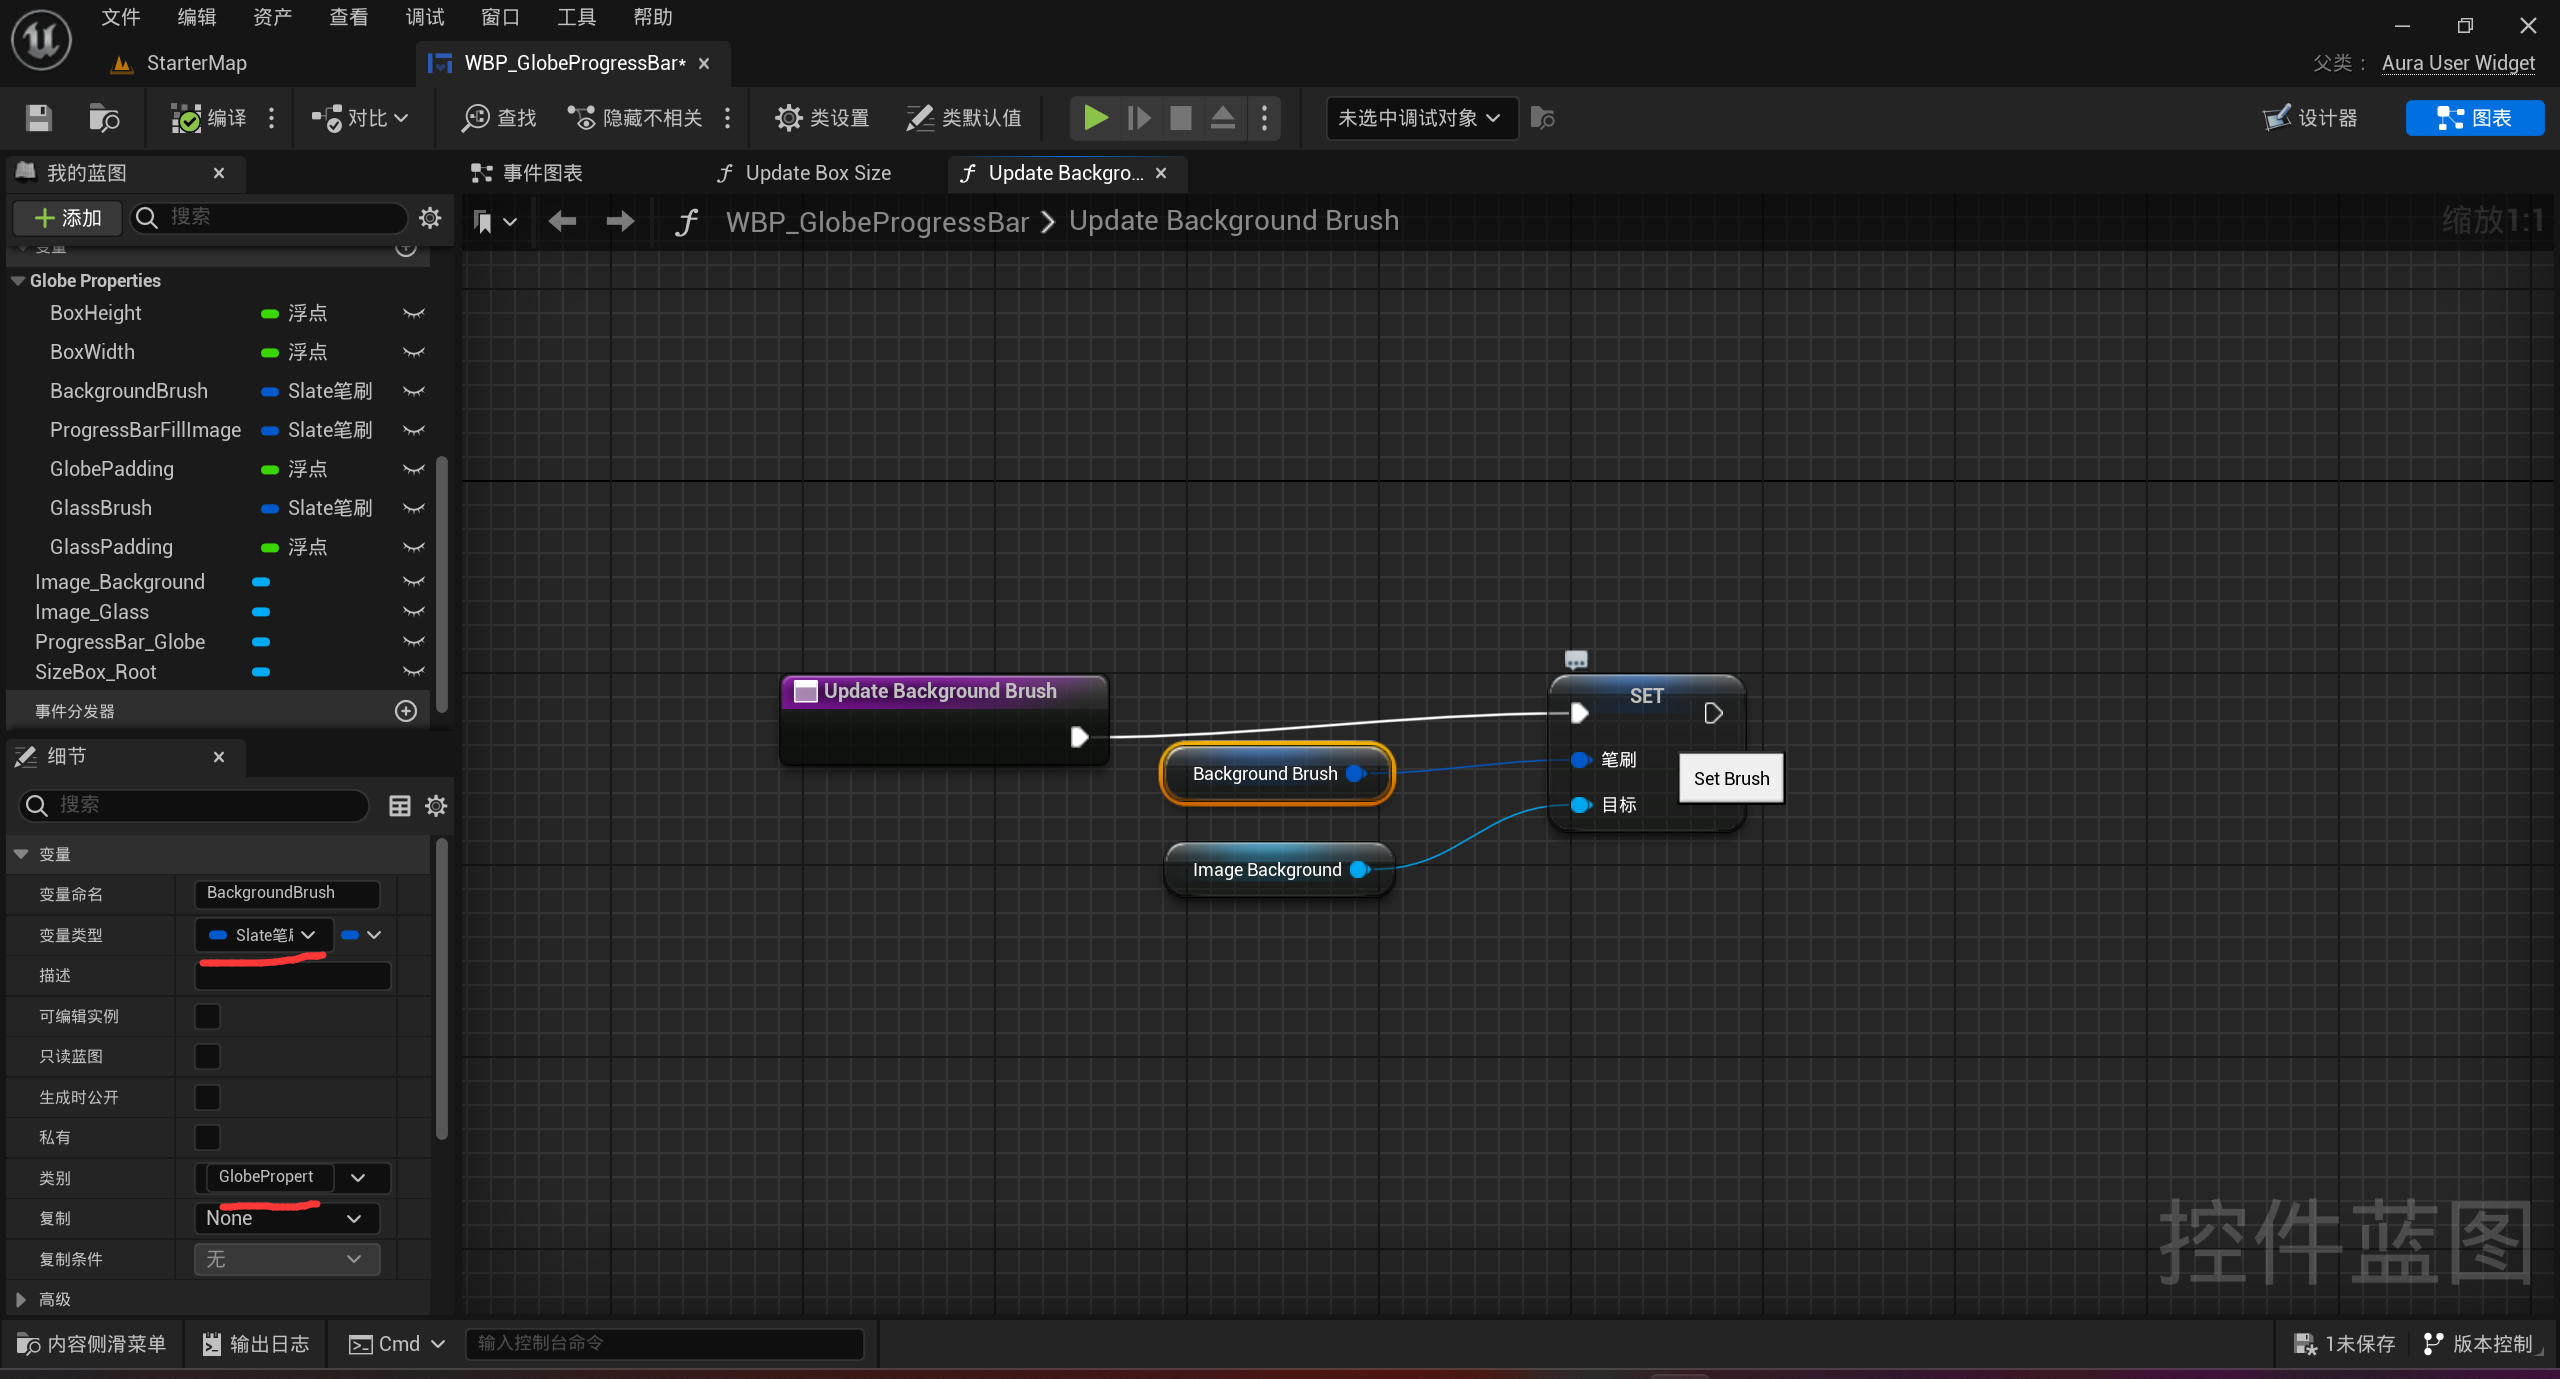Image resolution: width=2560 pixels, height=1379 pixels.
Task: Collapse the Globe Properties category
Action: point(18,281)
